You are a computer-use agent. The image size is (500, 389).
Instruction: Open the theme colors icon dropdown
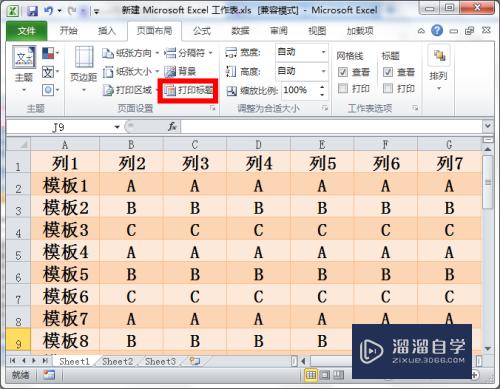pyautogui.click(x=51, y=53)
